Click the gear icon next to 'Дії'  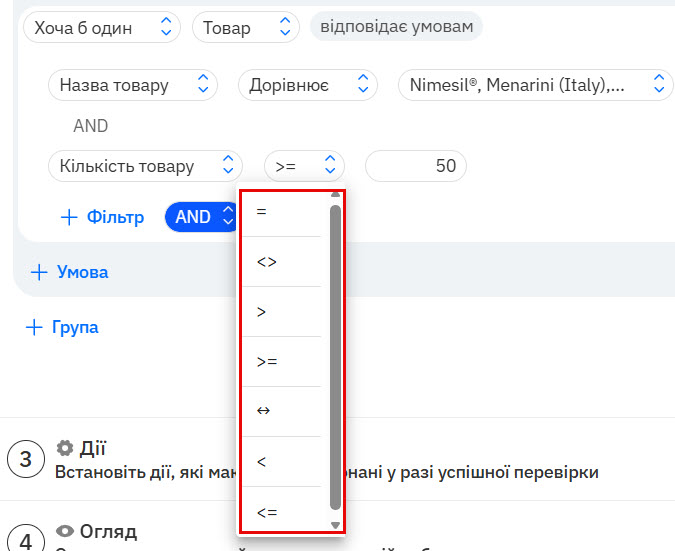[65, 448]
